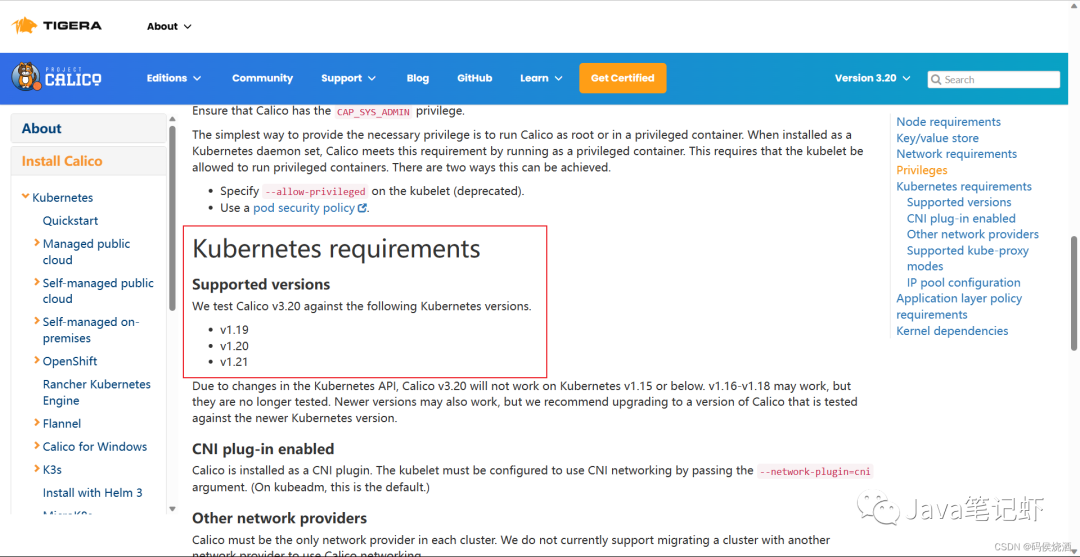Open the Install Calico sidebar section
1080x557 pixels.
(x=88, y=161)
